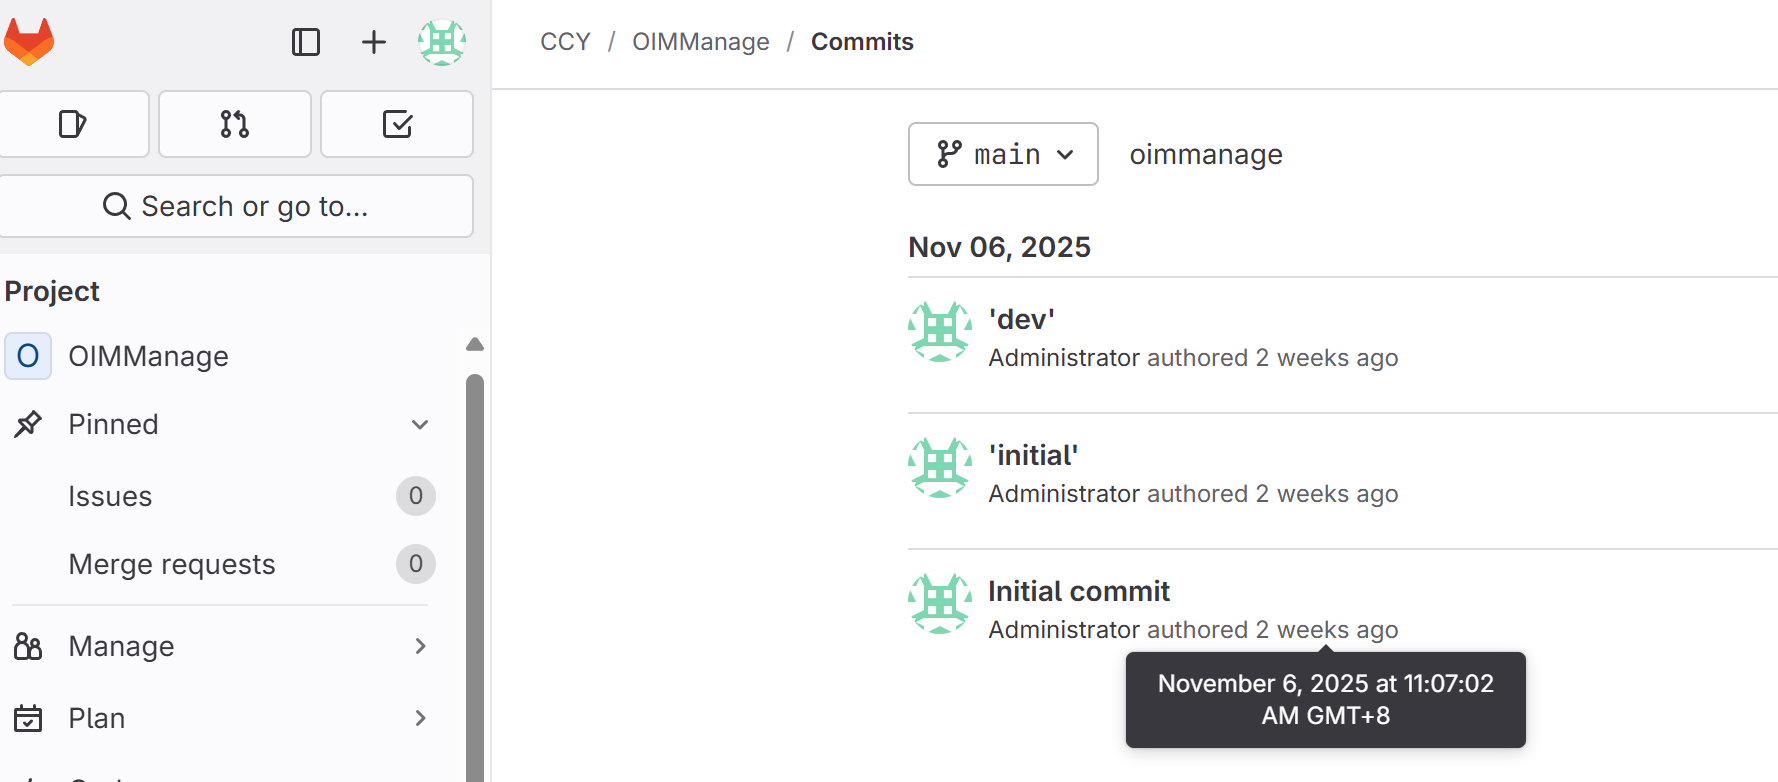Open the 'initial' commit link

(x=1033, y=455)
